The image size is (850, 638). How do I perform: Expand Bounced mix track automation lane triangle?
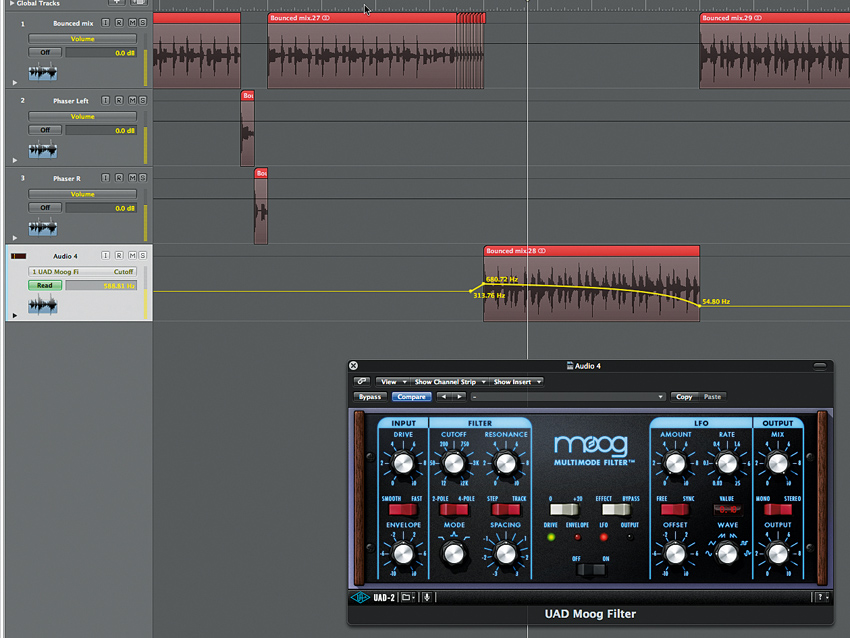pos(15,82)
